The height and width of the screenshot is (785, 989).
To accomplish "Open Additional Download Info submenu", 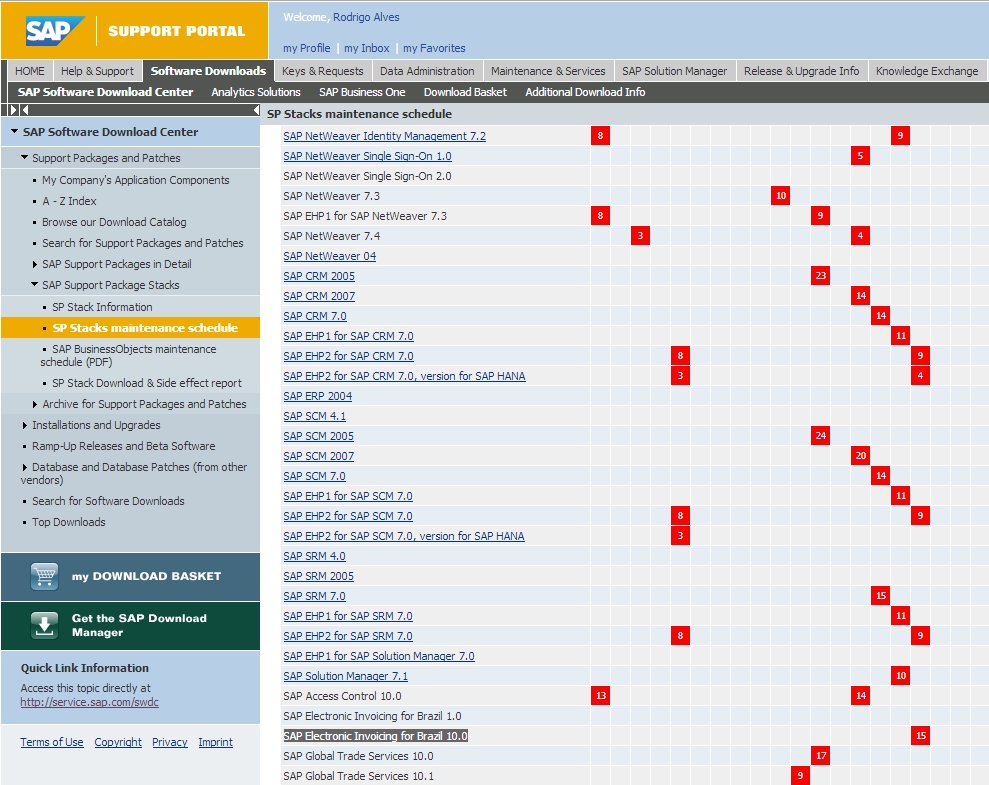I will [x=585, y=92].
